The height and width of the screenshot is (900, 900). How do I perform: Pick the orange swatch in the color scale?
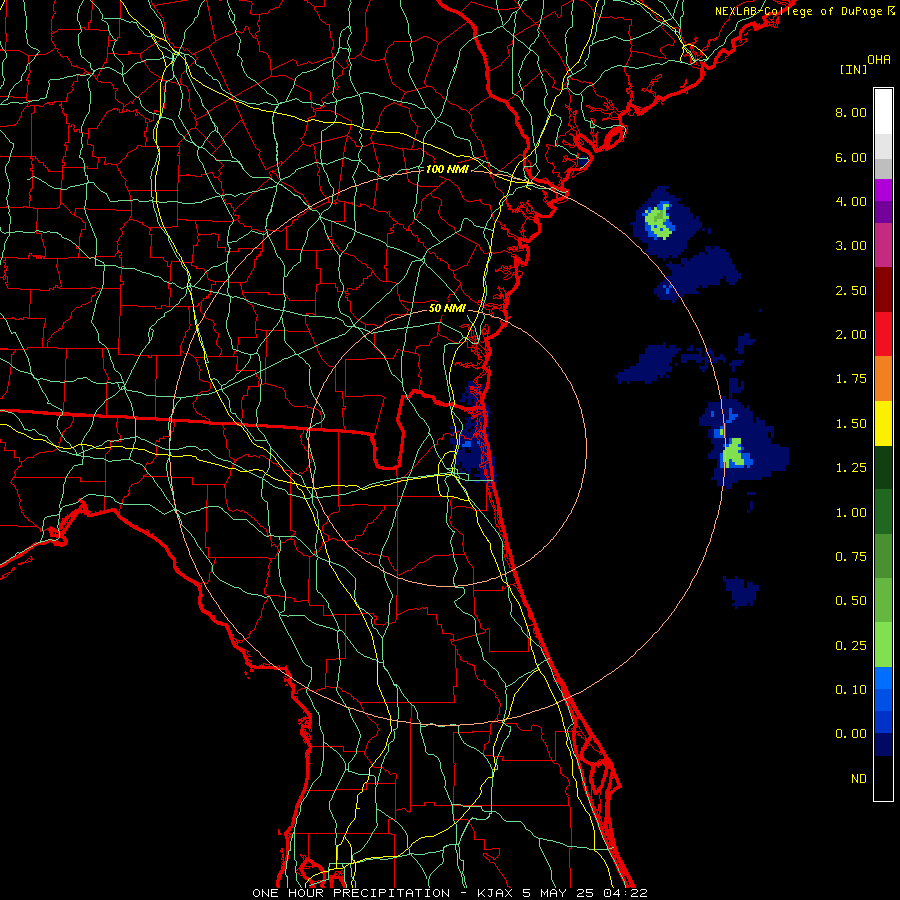(883, 379)
